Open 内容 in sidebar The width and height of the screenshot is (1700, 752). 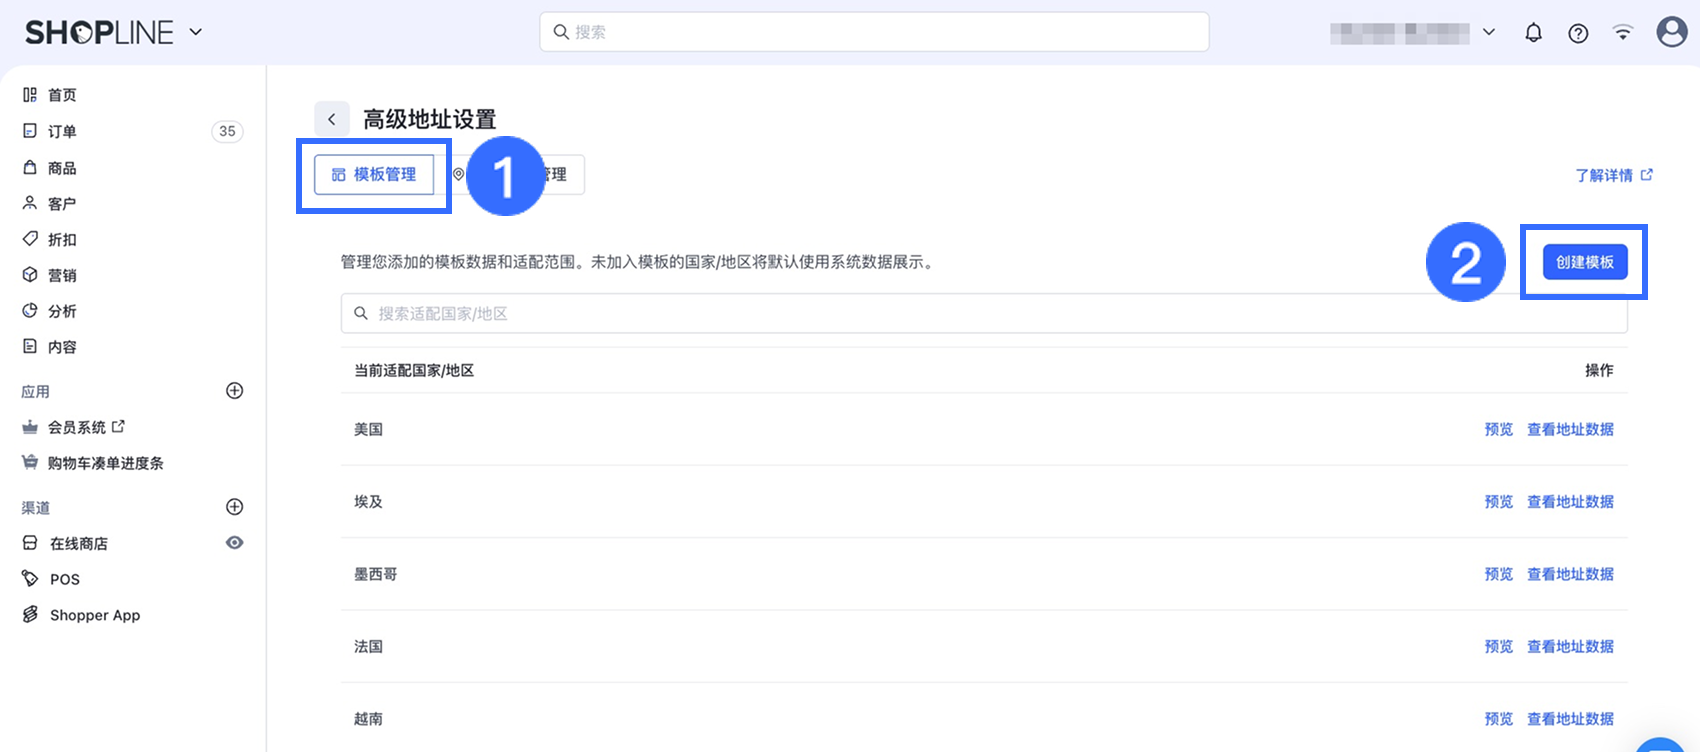click(x=62, y=347)
